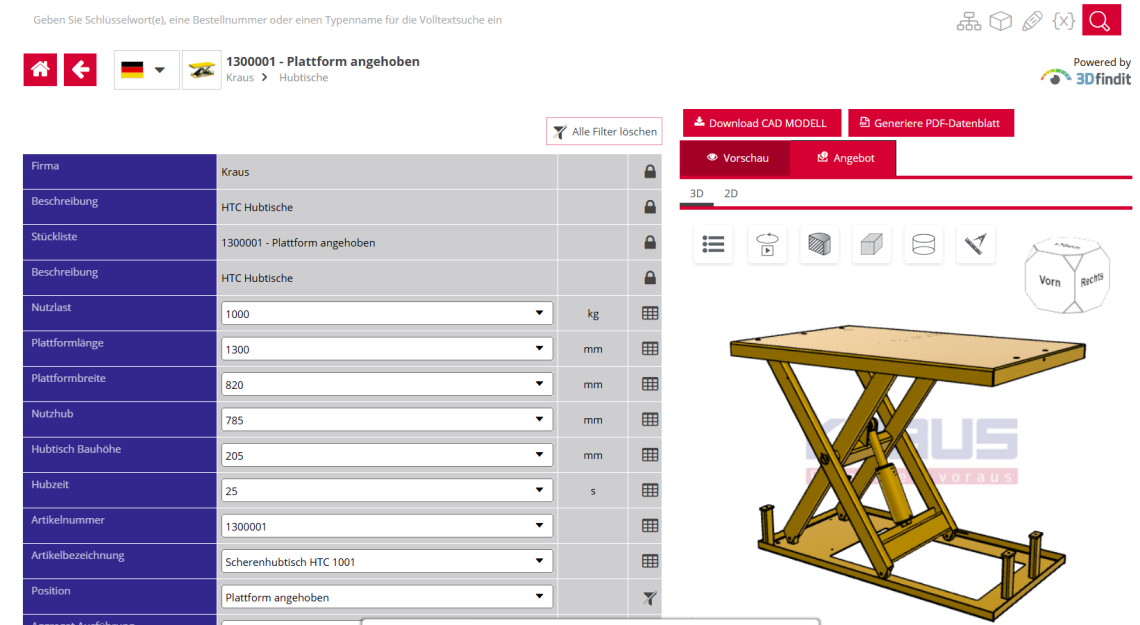
Task: Click table icon in Hubtisch Bauhöhe row
Action: click(x=650, y=455)
